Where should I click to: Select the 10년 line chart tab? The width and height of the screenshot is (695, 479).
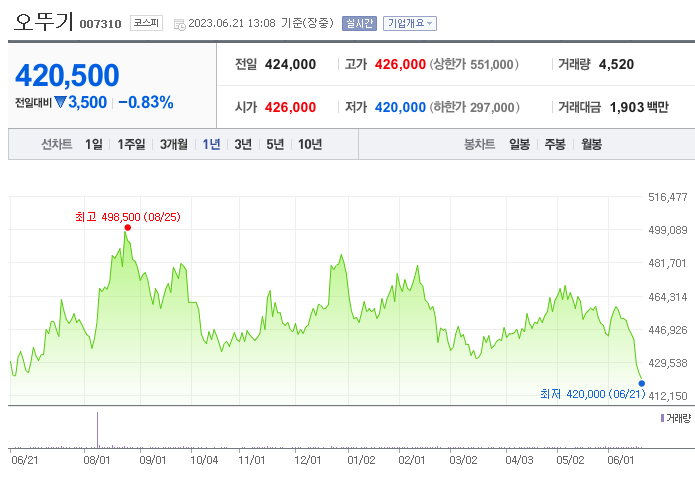[x=310, y=144]
